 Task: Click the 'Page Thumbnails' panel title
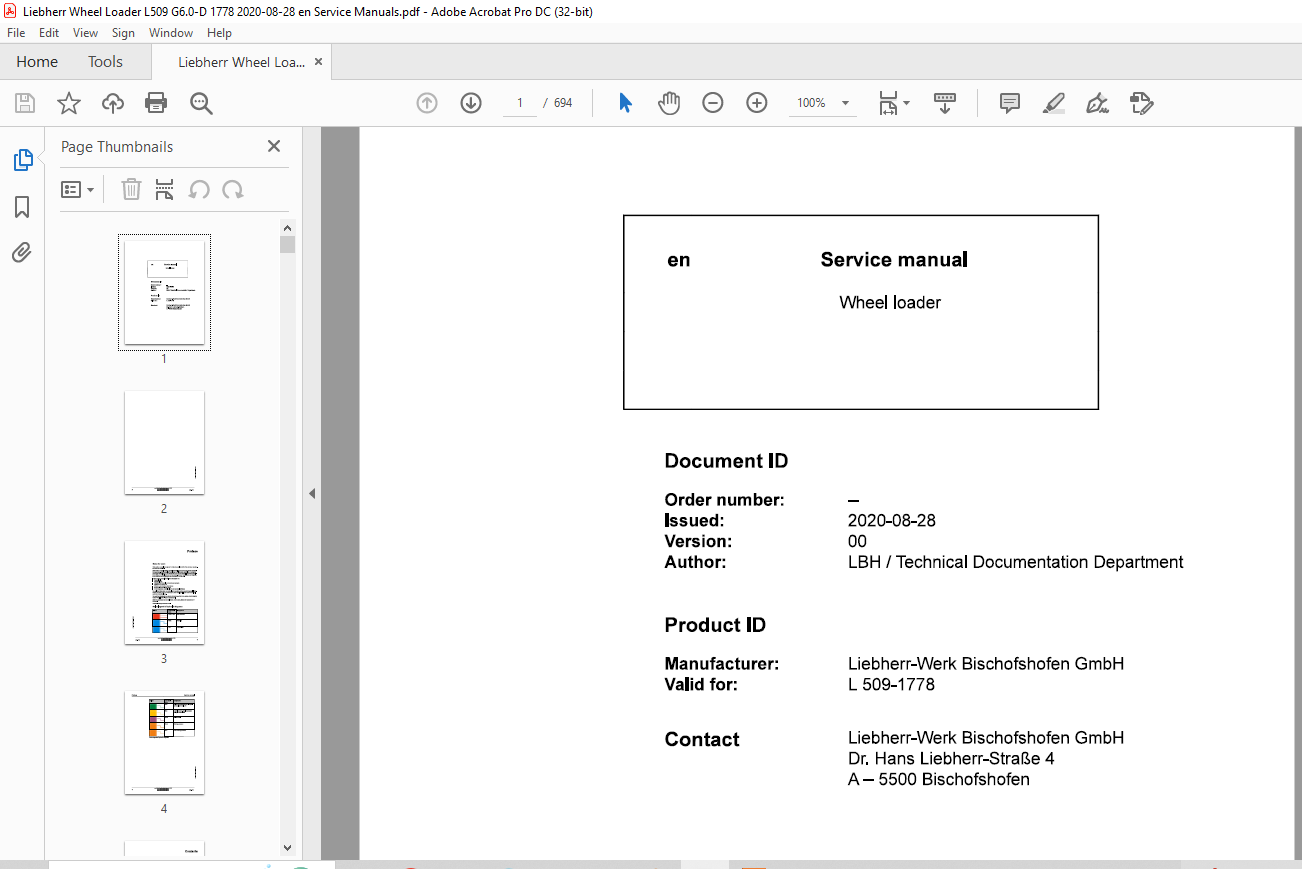pos(117,146)
